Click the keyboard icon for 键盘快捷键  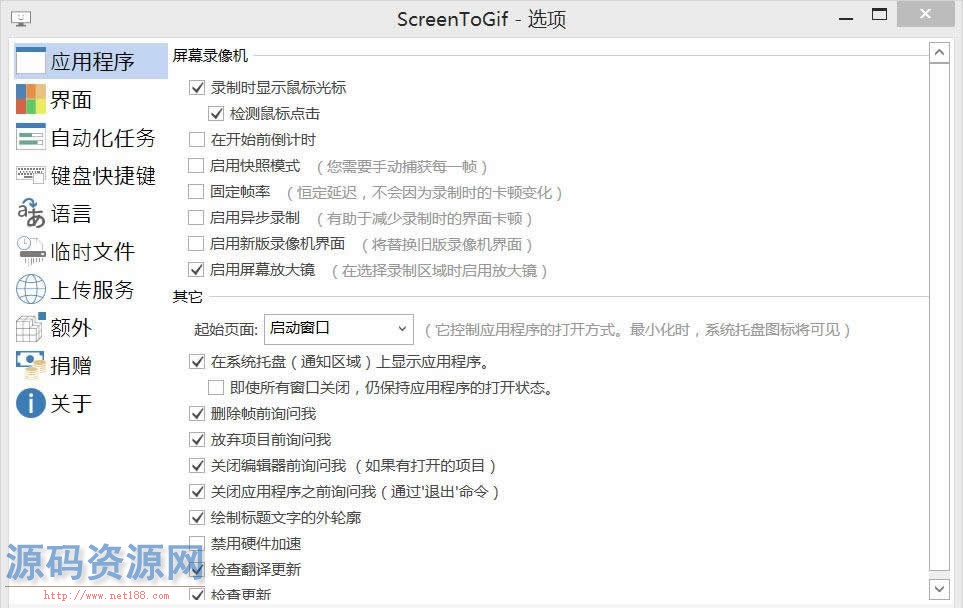coord(30,175)
